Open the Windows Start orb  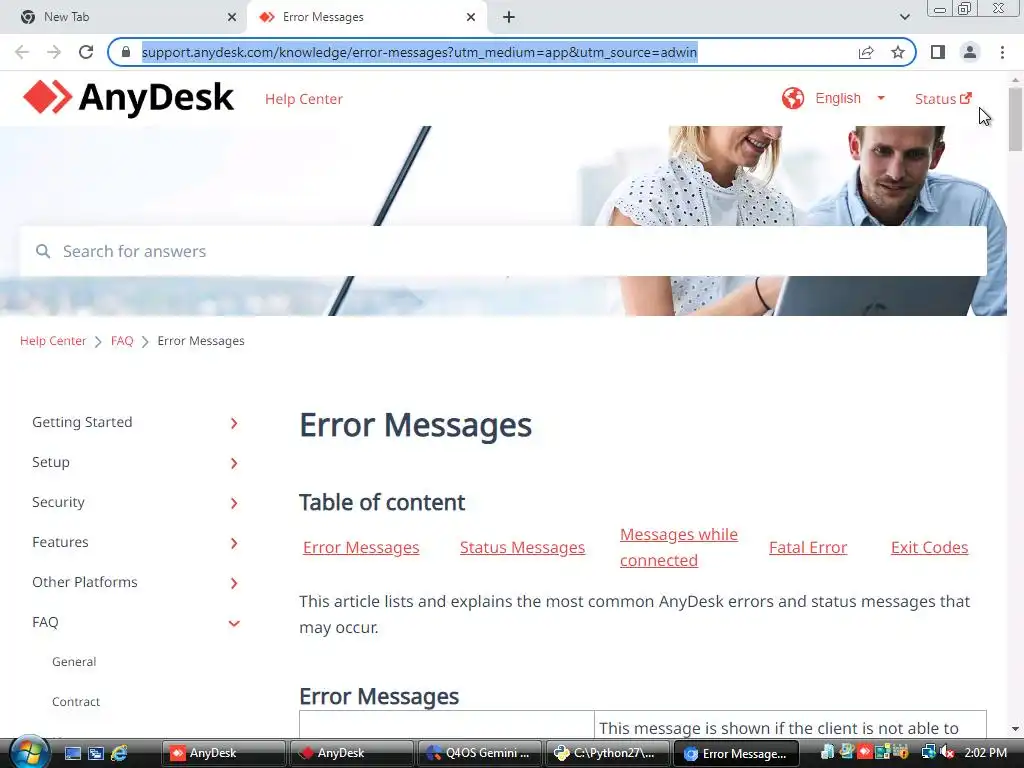(29, 753)
